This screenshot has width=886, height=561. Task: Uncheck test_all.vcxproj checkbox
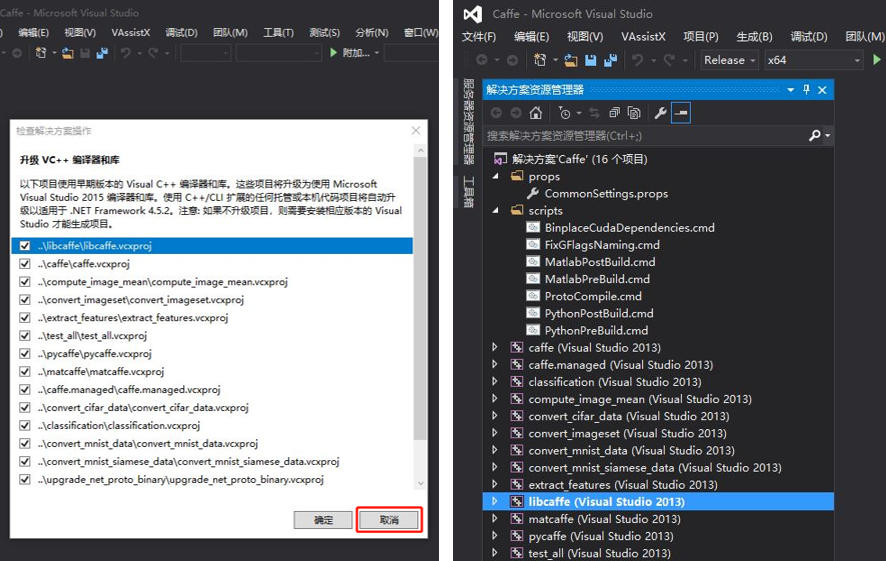pyautogui.click(x=24, y=336)
